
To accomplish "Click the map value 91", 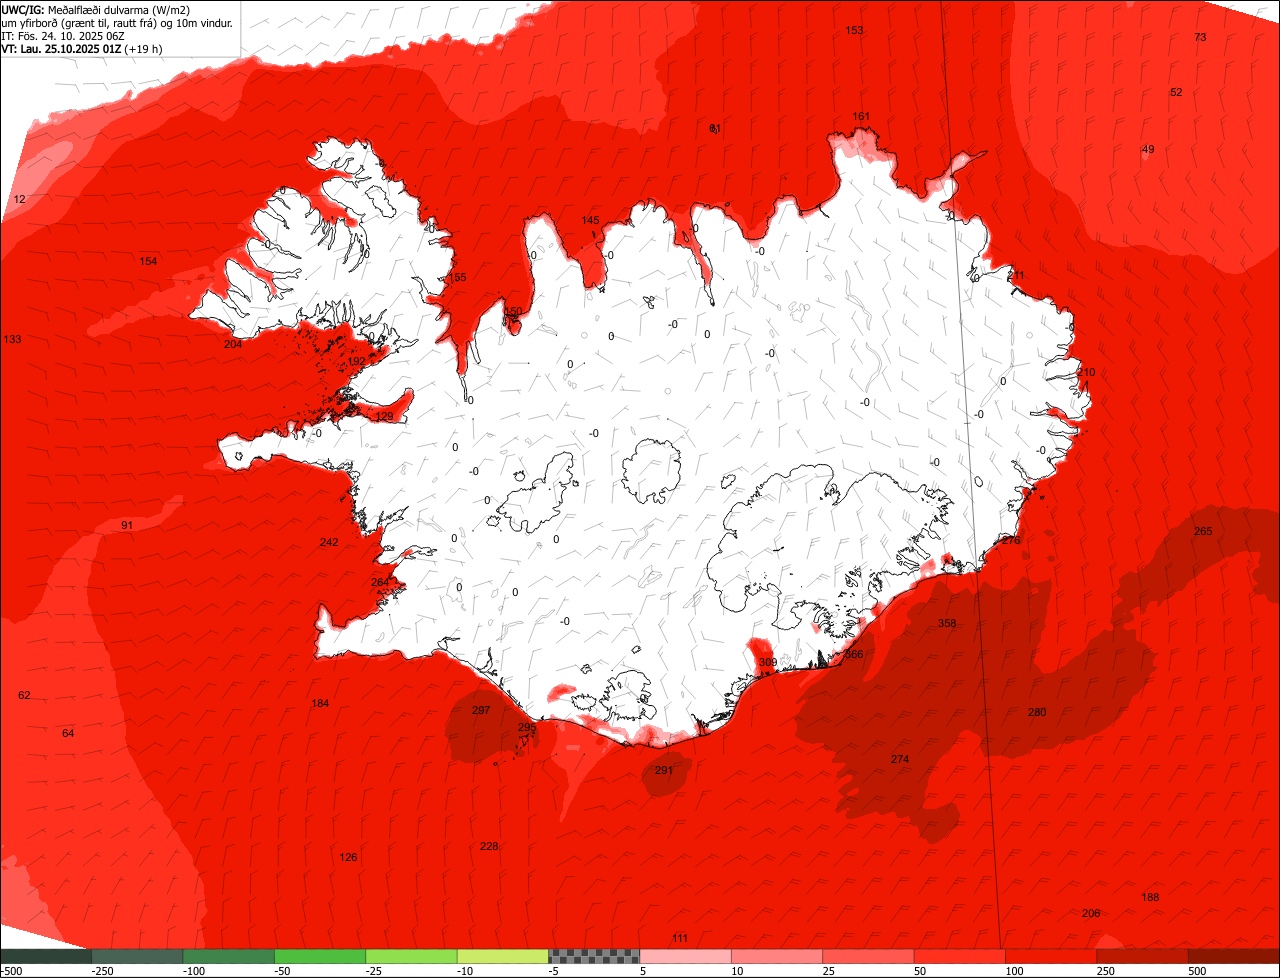I will pos(127,525).
